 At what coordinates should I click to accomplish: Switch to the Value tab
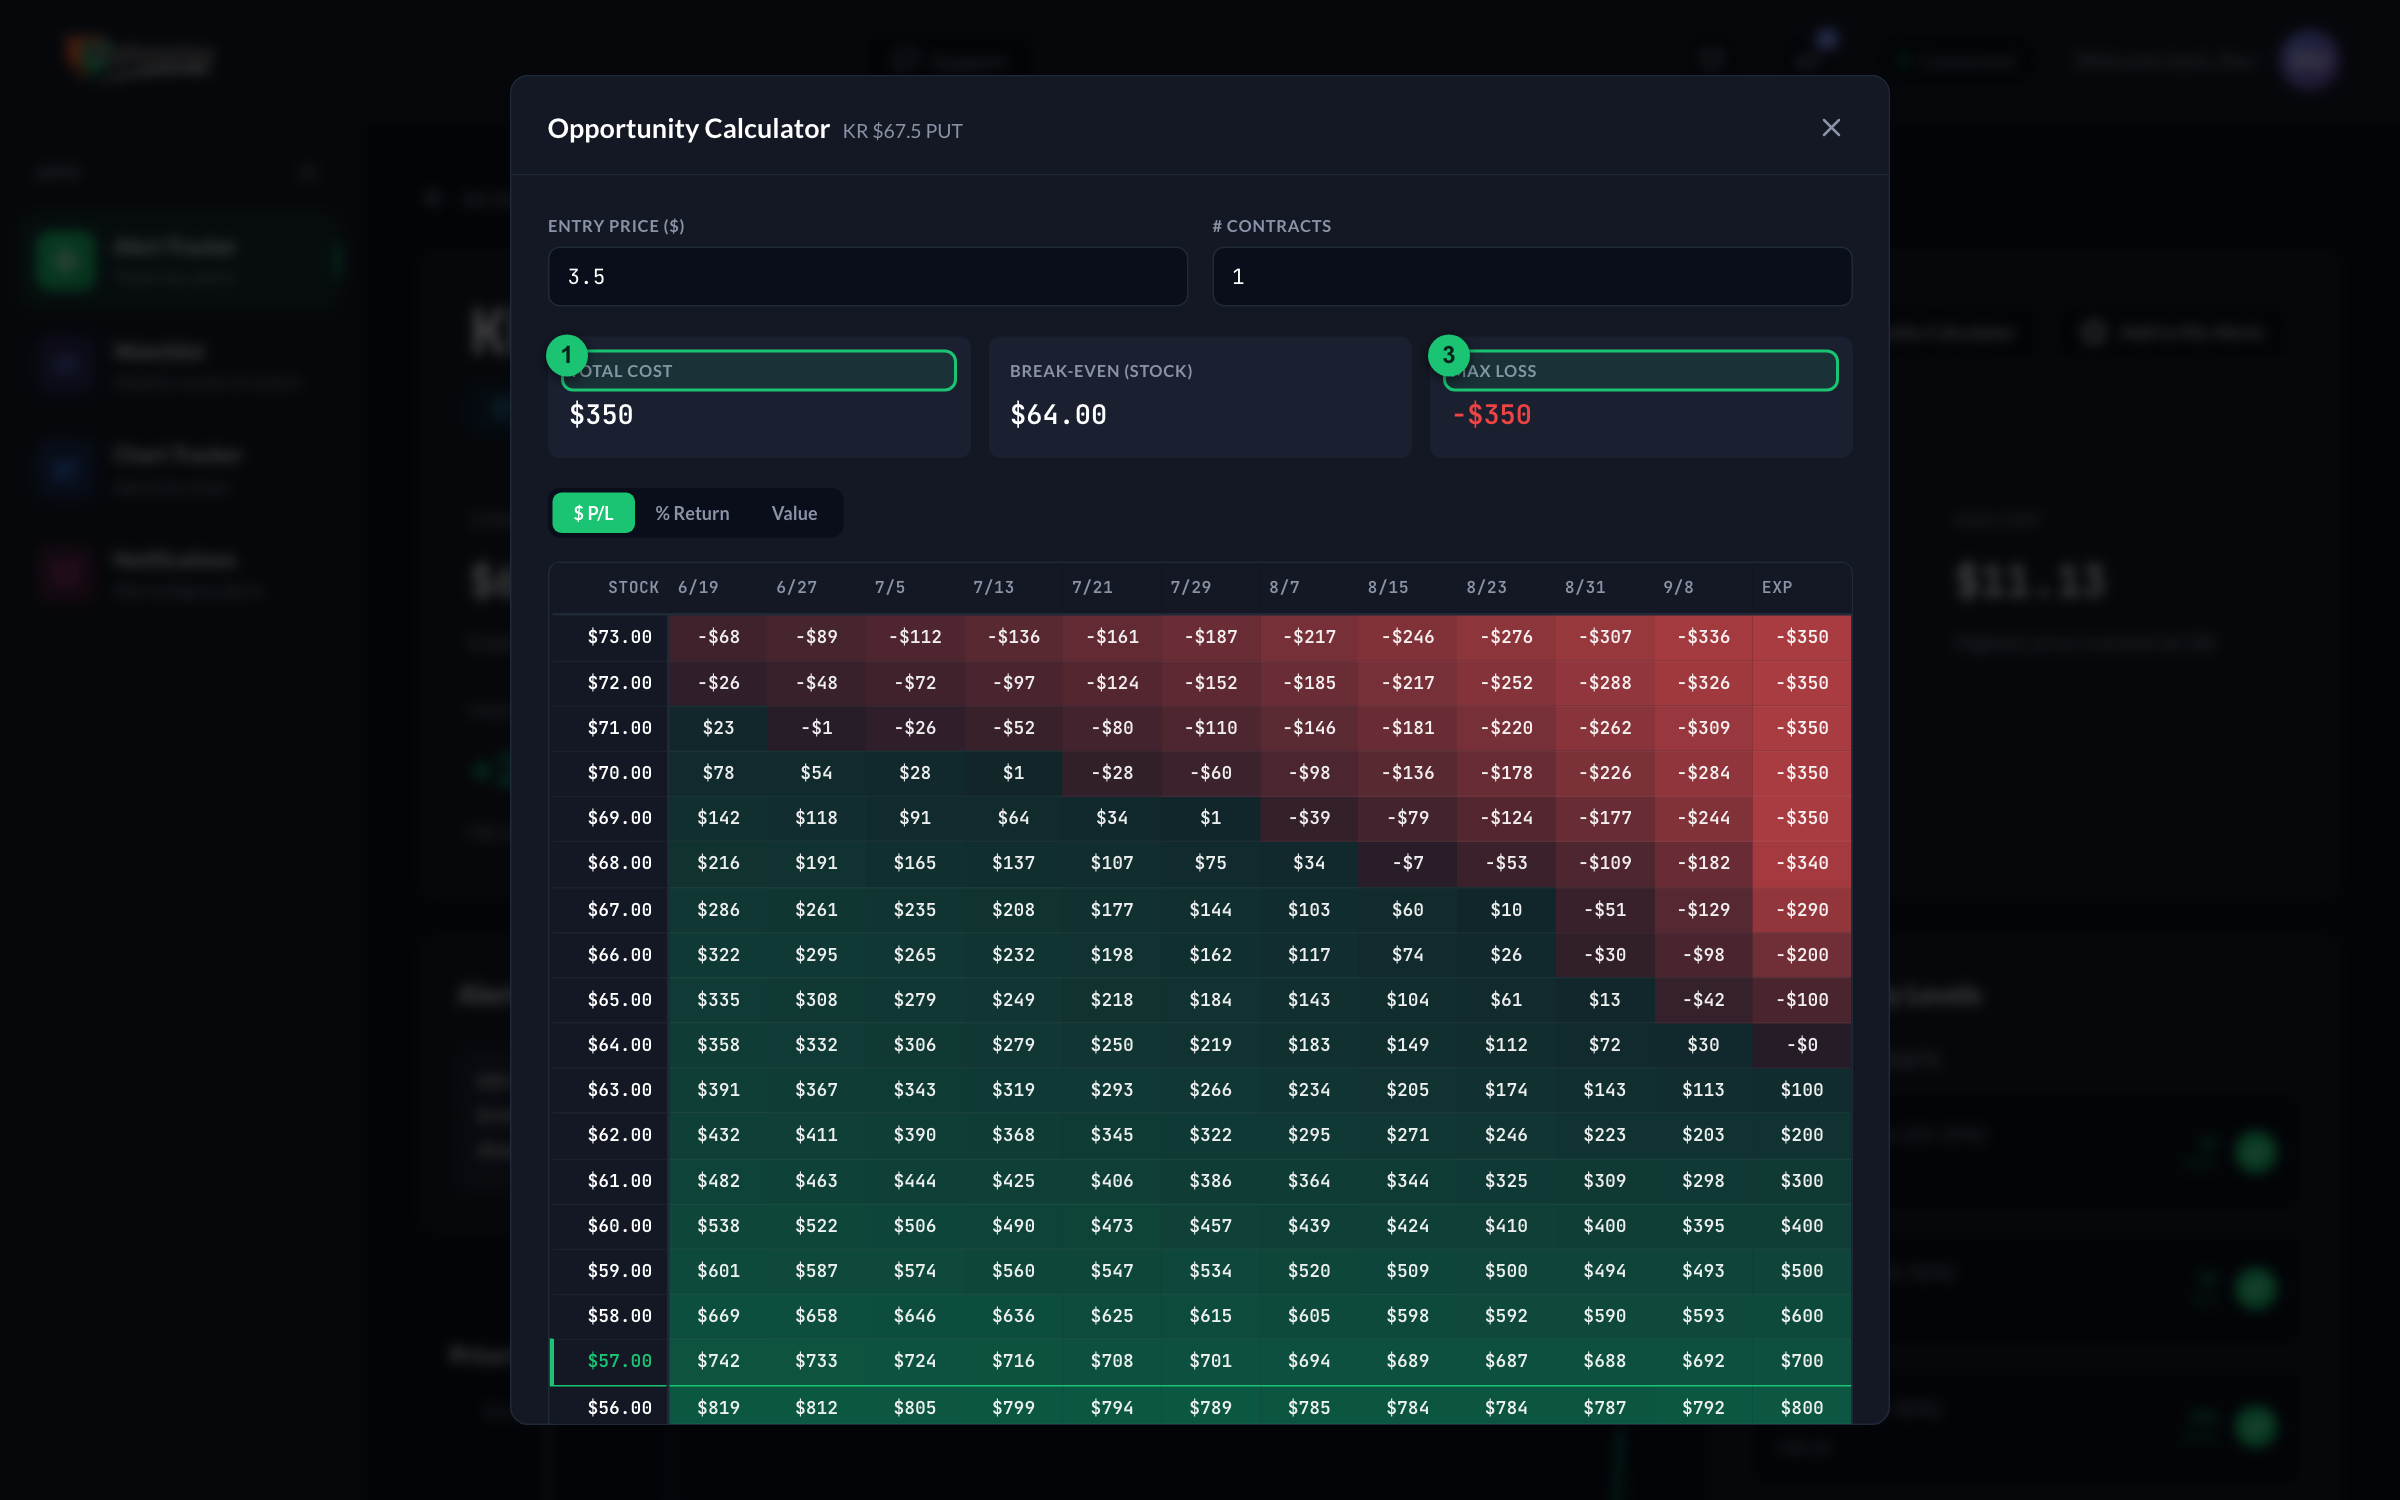[794, 513]
